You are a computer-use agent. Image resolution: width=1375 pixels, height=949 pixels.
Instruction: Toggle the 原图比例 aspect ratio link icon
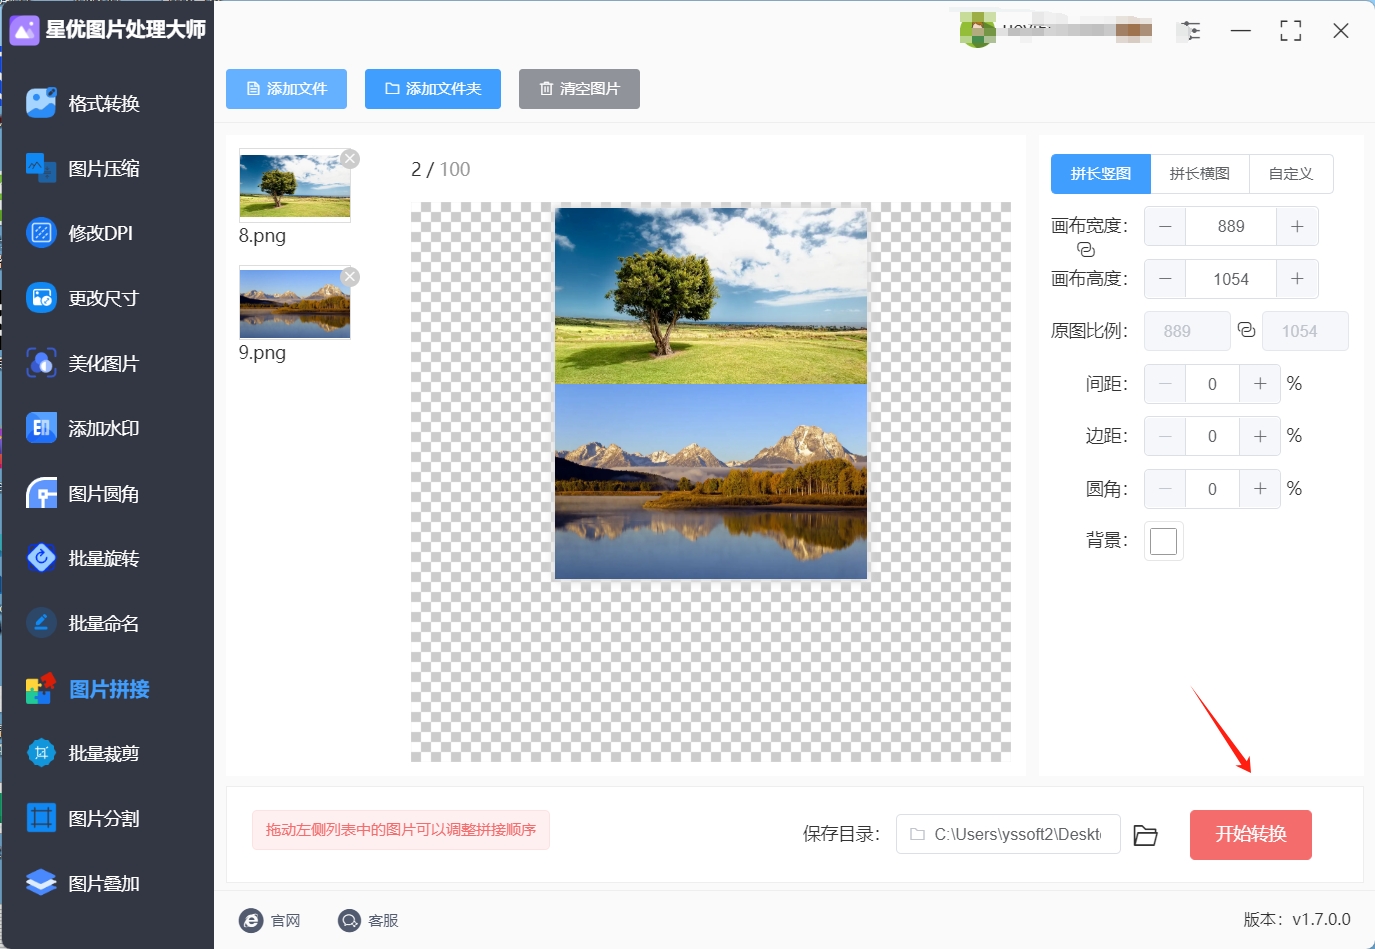pyautogui.click(x=1246, y=329)
